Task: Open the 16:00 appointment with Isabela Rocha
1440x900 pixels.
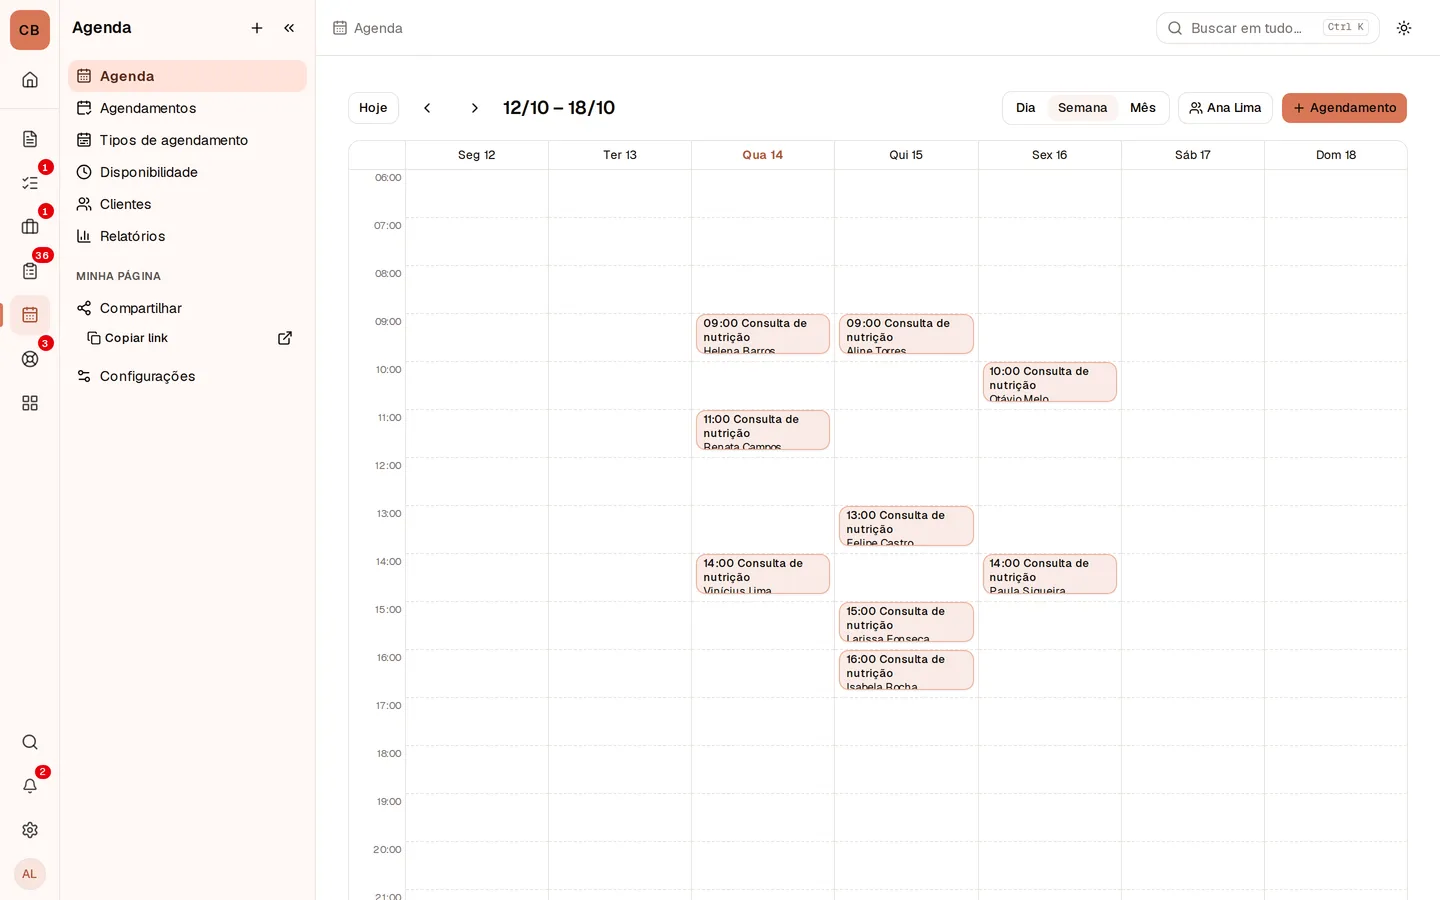Action: pyautogui.click(x=906, y=670)
